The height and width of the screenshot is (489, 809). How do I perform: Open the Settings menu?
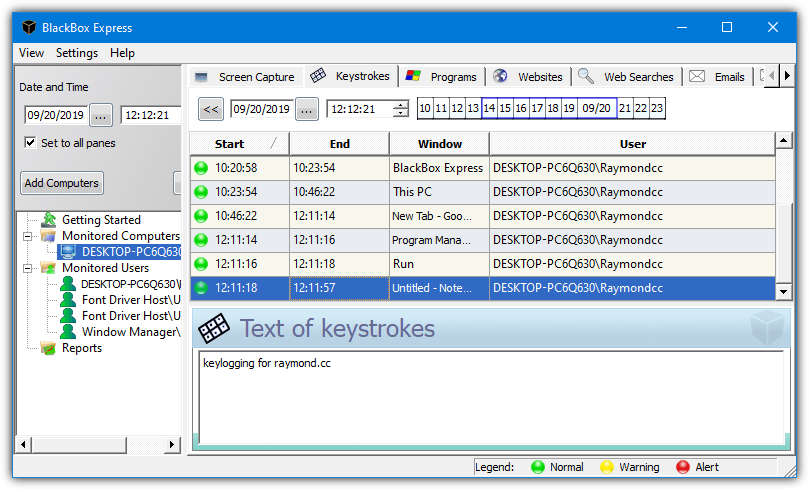pos(77,53)
